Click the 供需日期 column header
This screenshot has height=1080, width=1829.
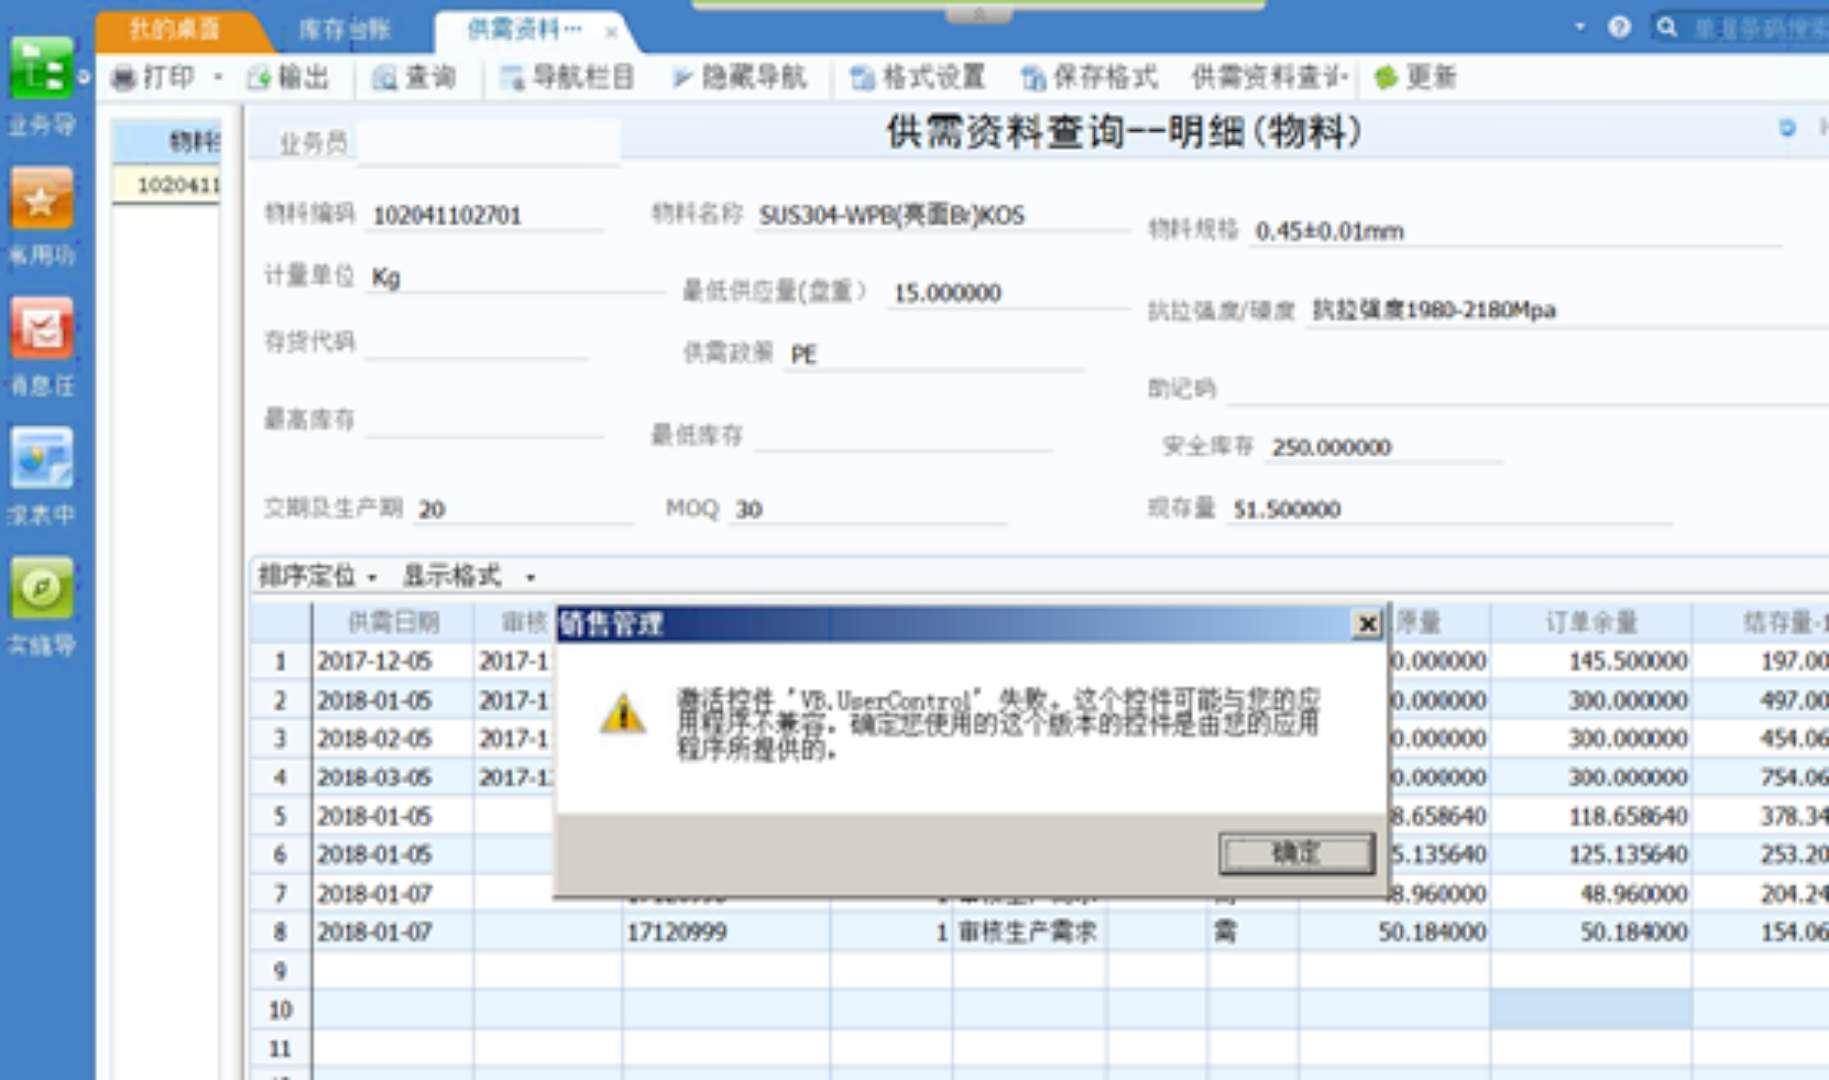point(393,623)
